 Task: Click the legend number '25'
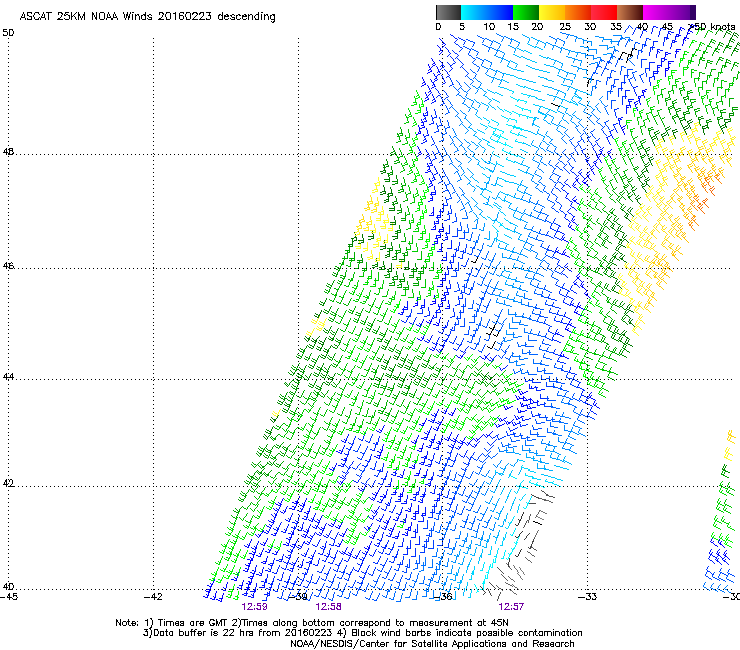pyautogui.click(x=565, y=27)
